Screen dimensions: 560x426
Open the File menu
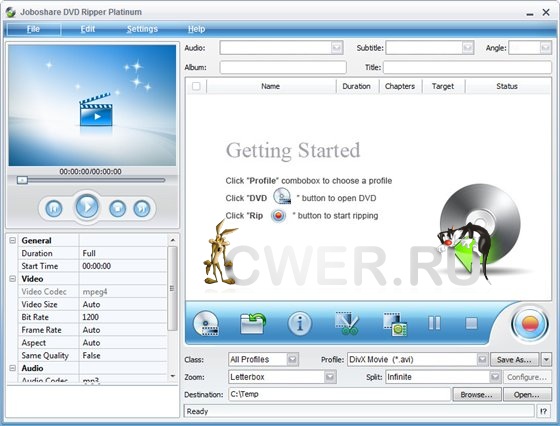[x=34, y=29]
